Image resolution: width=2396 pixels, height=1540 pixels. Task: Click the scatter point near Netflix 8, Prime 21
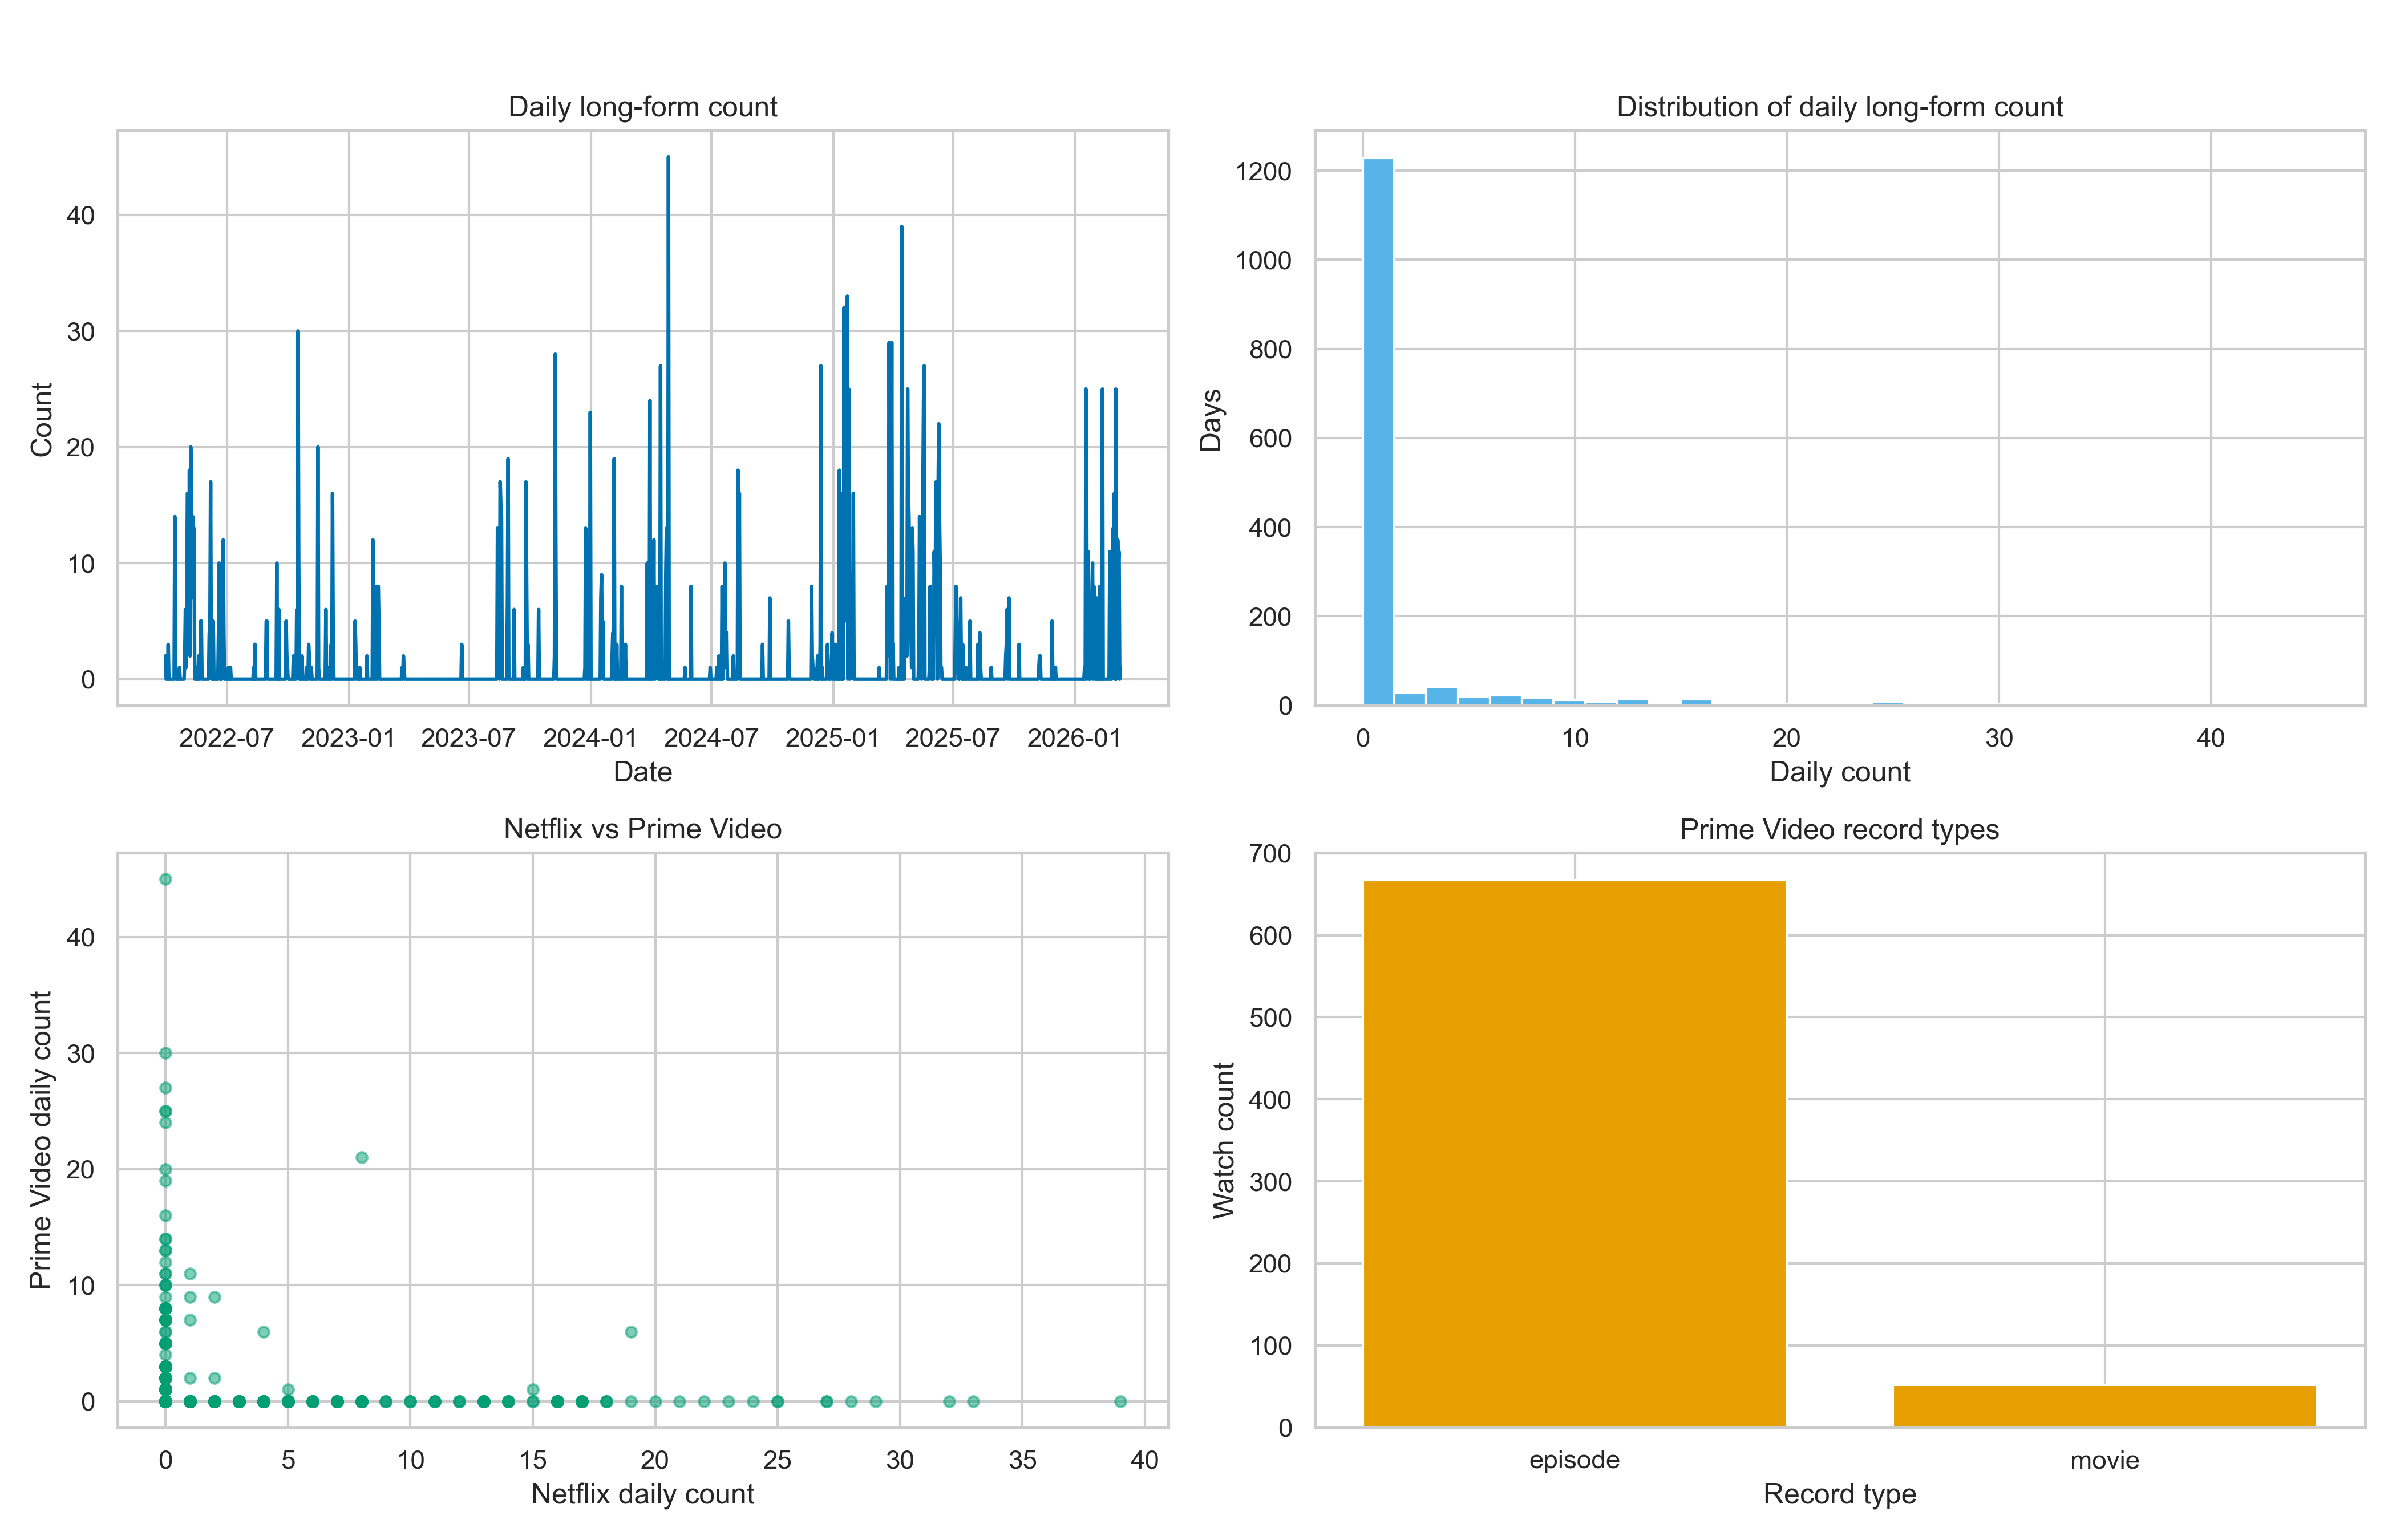(x=362, y=1157)
